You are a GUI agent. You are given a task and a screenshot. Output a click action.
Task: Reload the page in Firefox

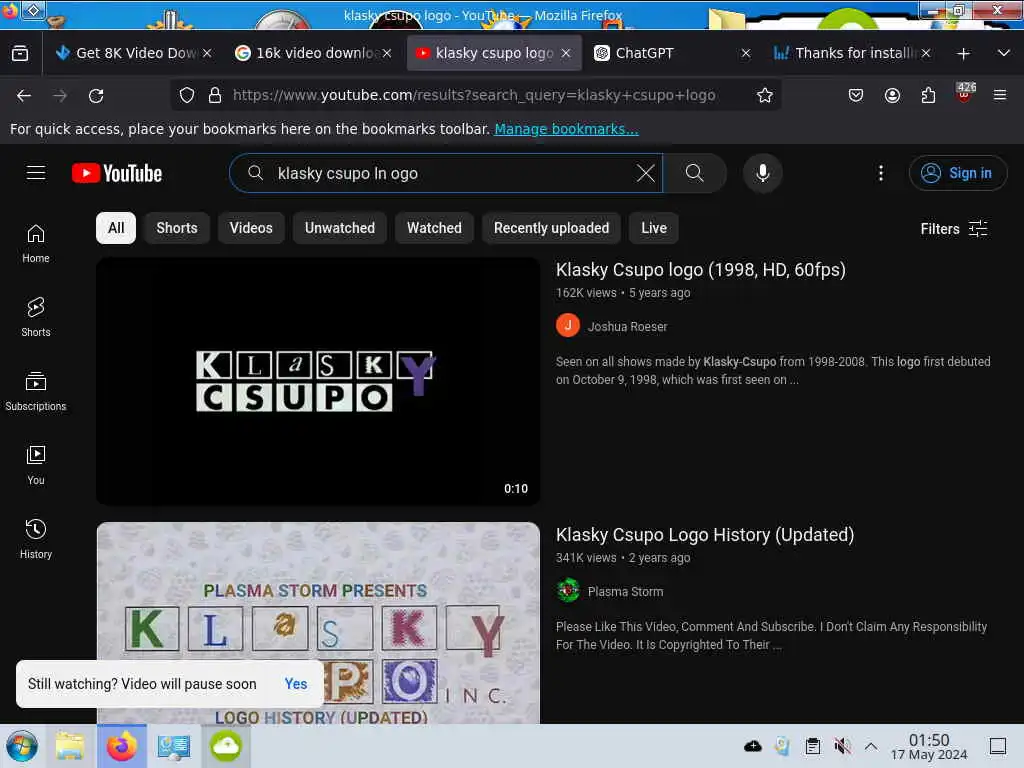(x=96, y=96)
